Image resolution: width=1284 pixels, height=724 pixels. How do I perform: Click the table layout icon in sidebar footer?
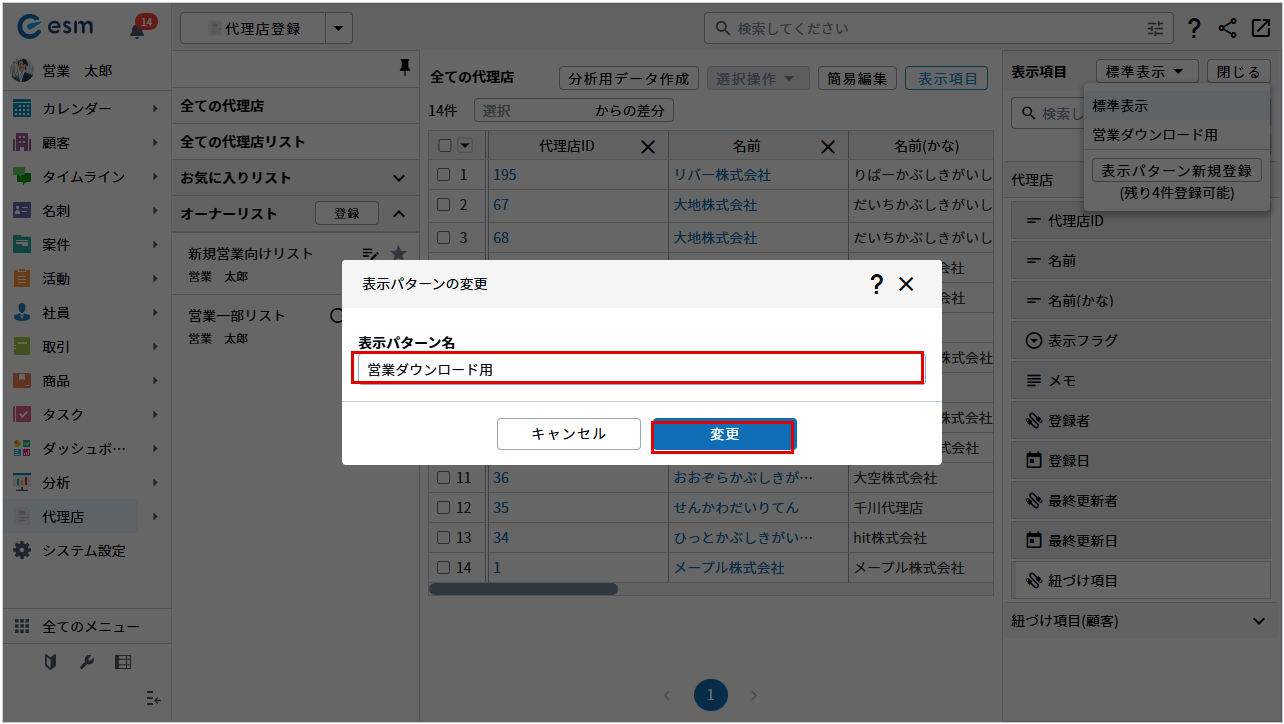click(x=123, y=662)
